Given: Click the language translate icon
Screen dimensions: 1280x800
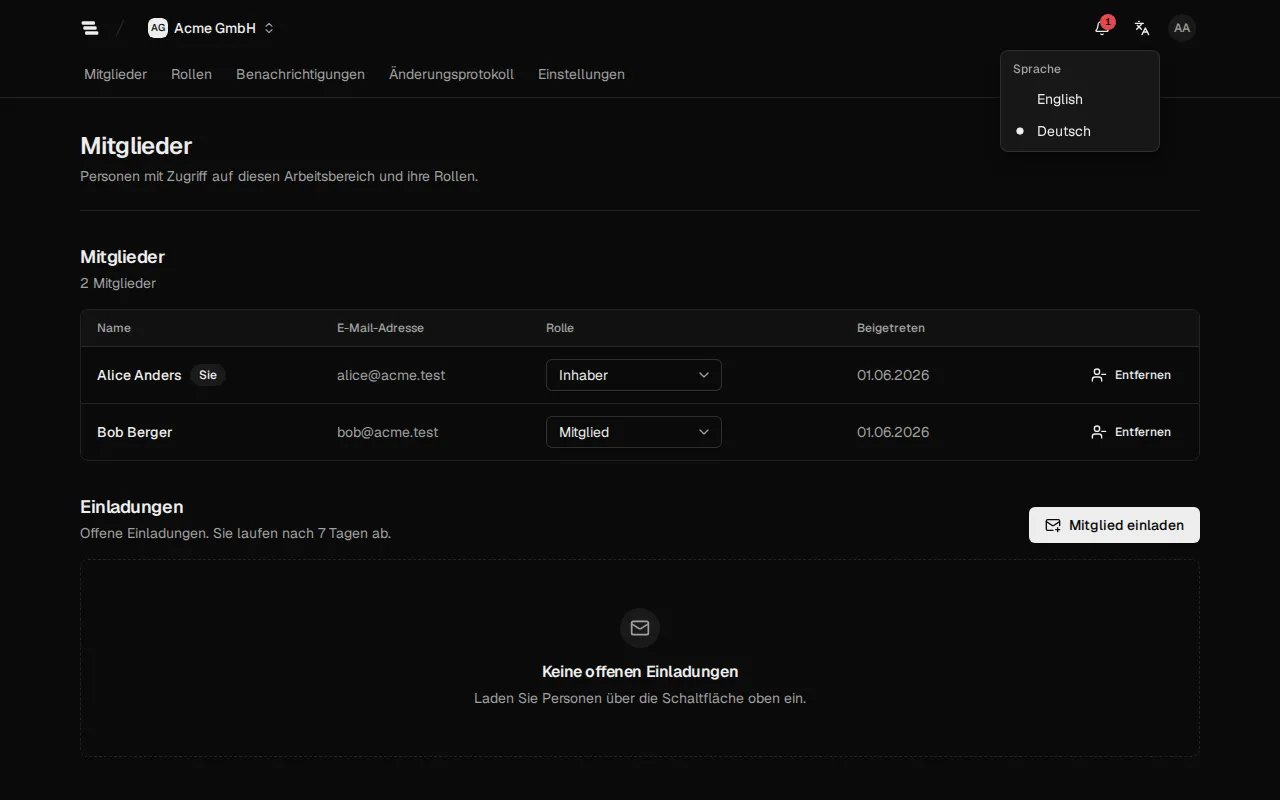Looking at the screenshot, I should pos(1142,28).
